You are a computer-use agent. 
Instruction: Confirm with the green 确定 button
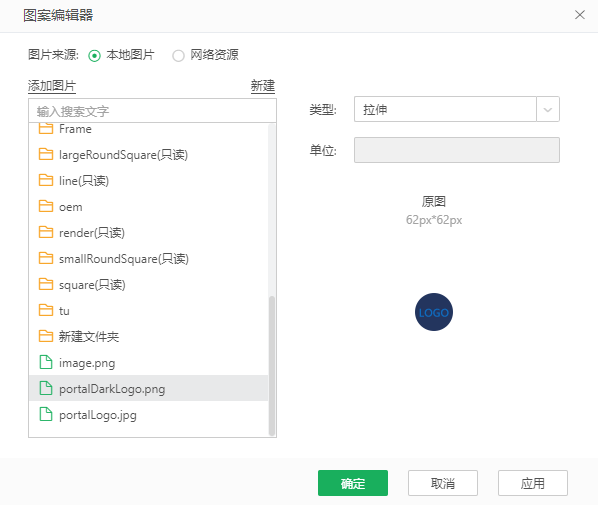pyautogui.click(x=353, y=483)
